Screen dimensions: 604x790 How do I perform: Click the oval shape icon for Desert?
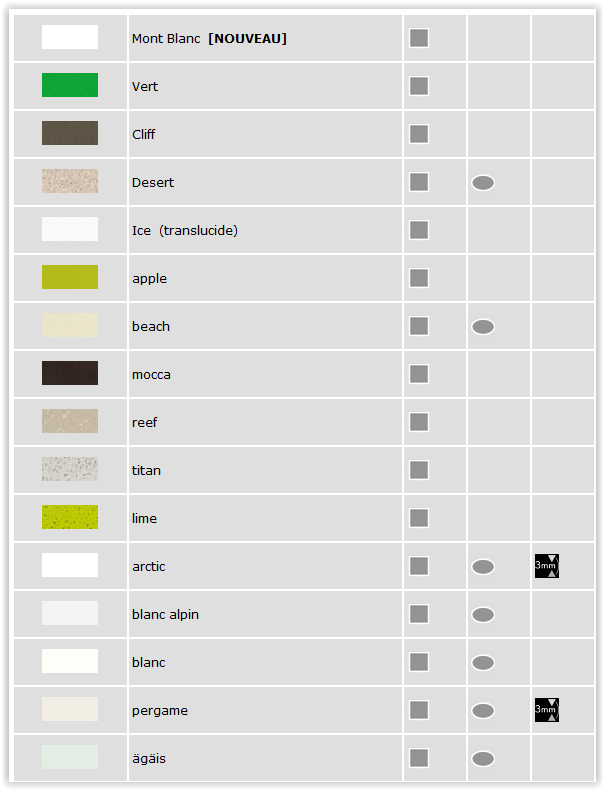point(483,182)
